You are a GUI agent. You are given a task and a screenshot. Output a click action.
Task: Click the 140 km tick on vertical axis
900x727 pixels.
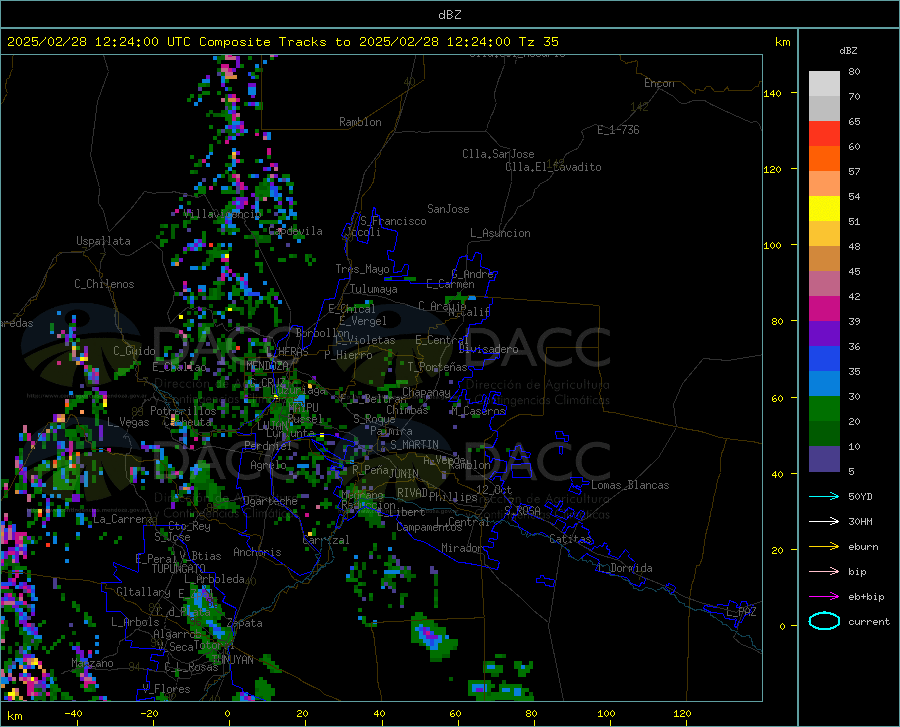point(772,94)
